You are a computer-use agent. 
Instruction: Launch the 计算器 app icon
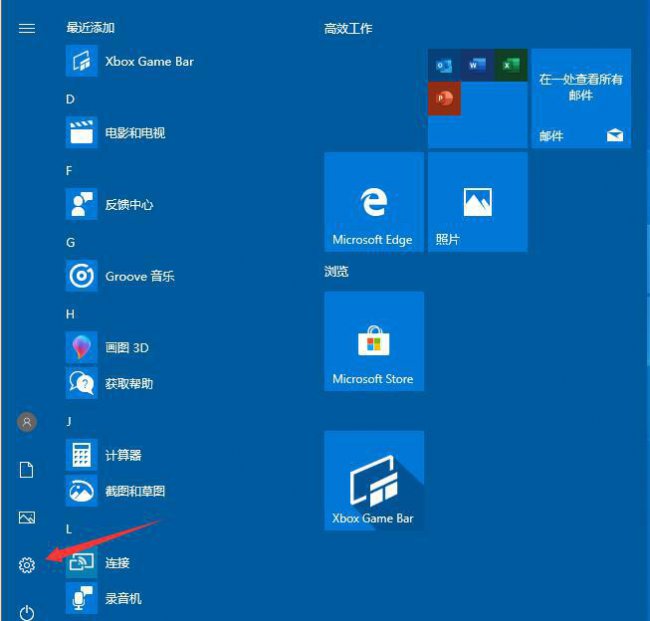[82, 455]
